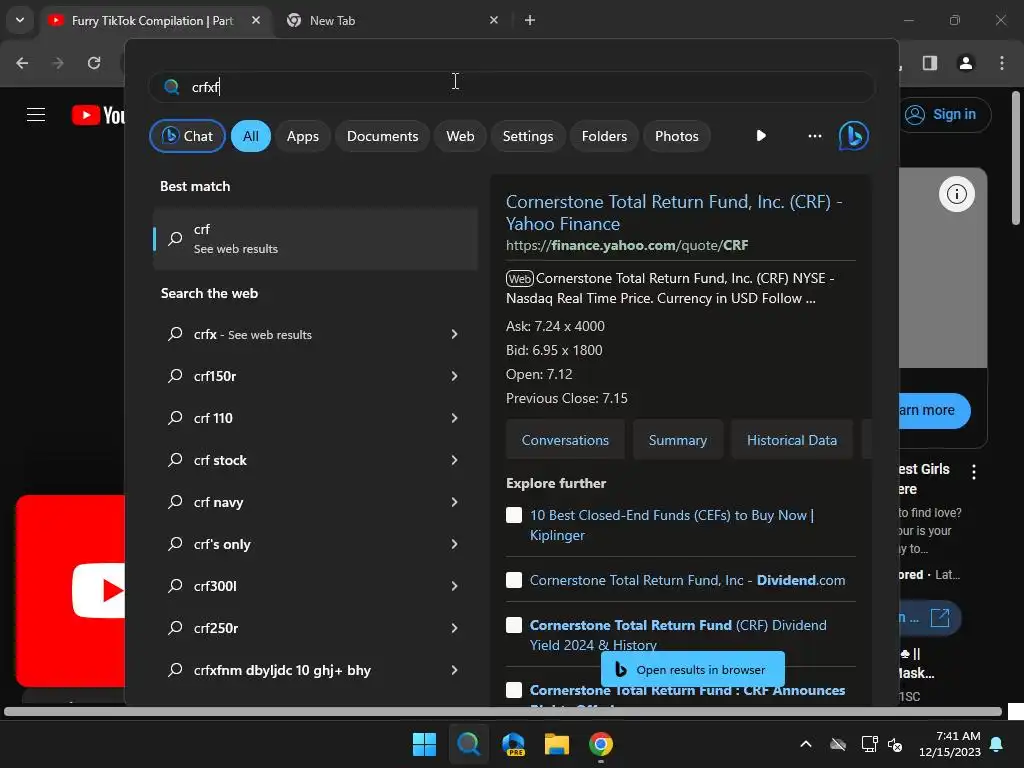Show hidden icons in system tray

click(x=806, y=744)
